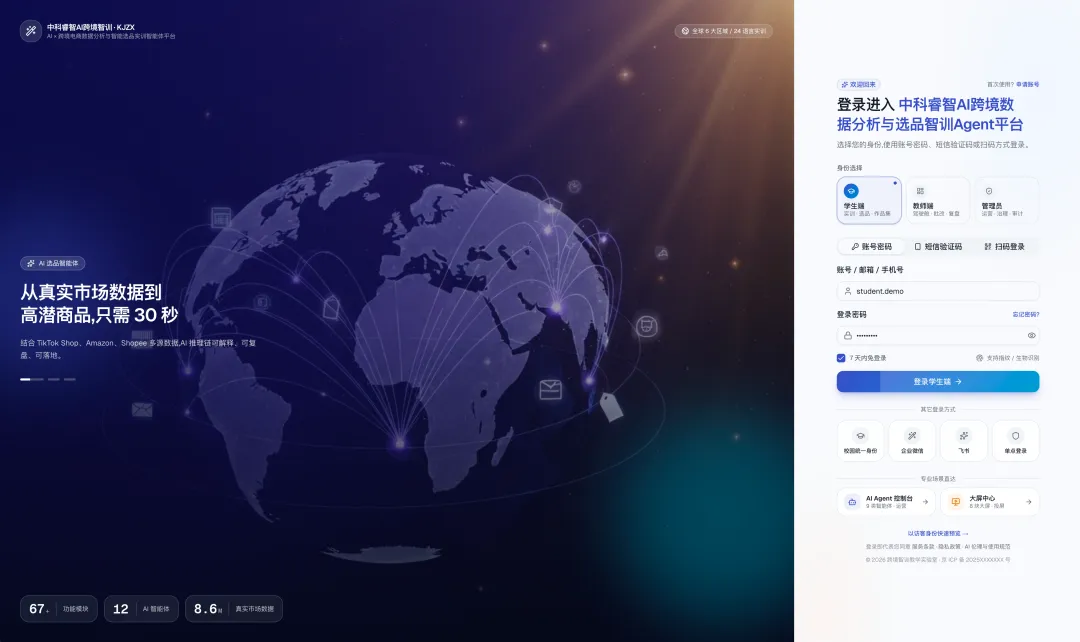Click the 专业场景直达 divider label
Screen dimensions: 1080x642
pyautogui.click(x=937, y=479)
